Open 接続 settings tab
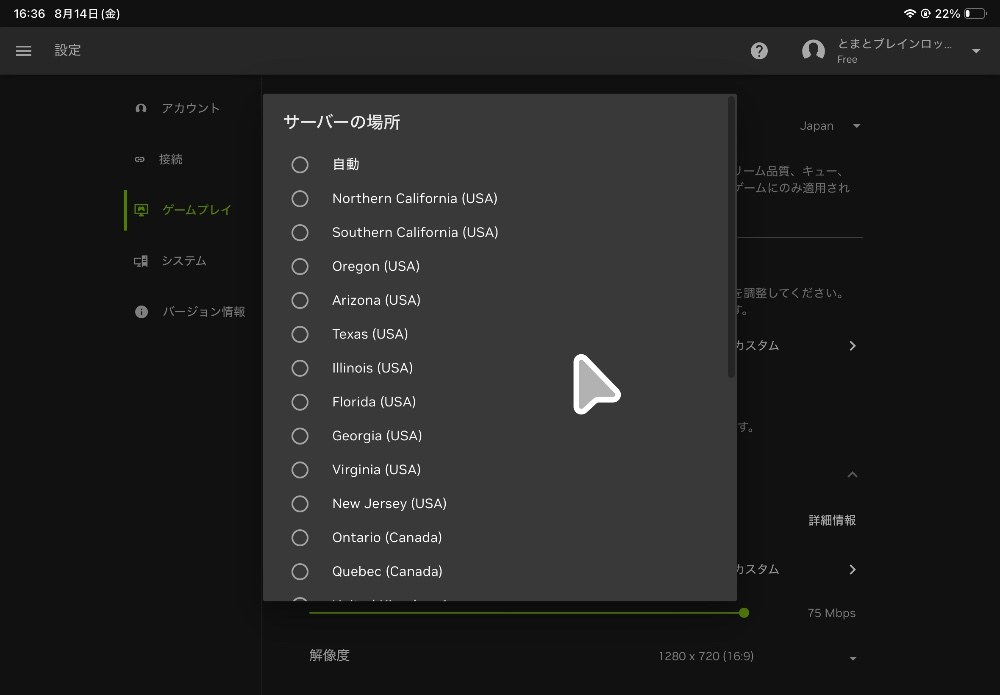The image size is (1000, 695). (x=190, y=159)
